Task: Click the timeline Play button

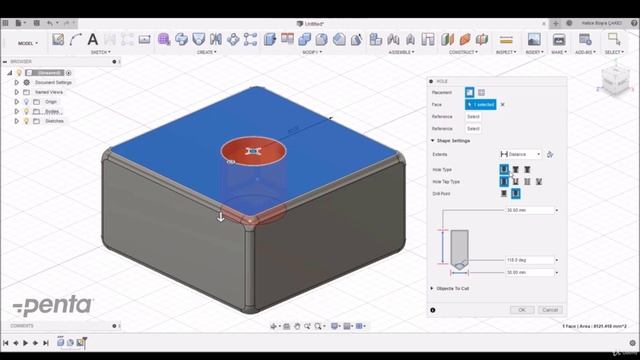Action: 25,343
